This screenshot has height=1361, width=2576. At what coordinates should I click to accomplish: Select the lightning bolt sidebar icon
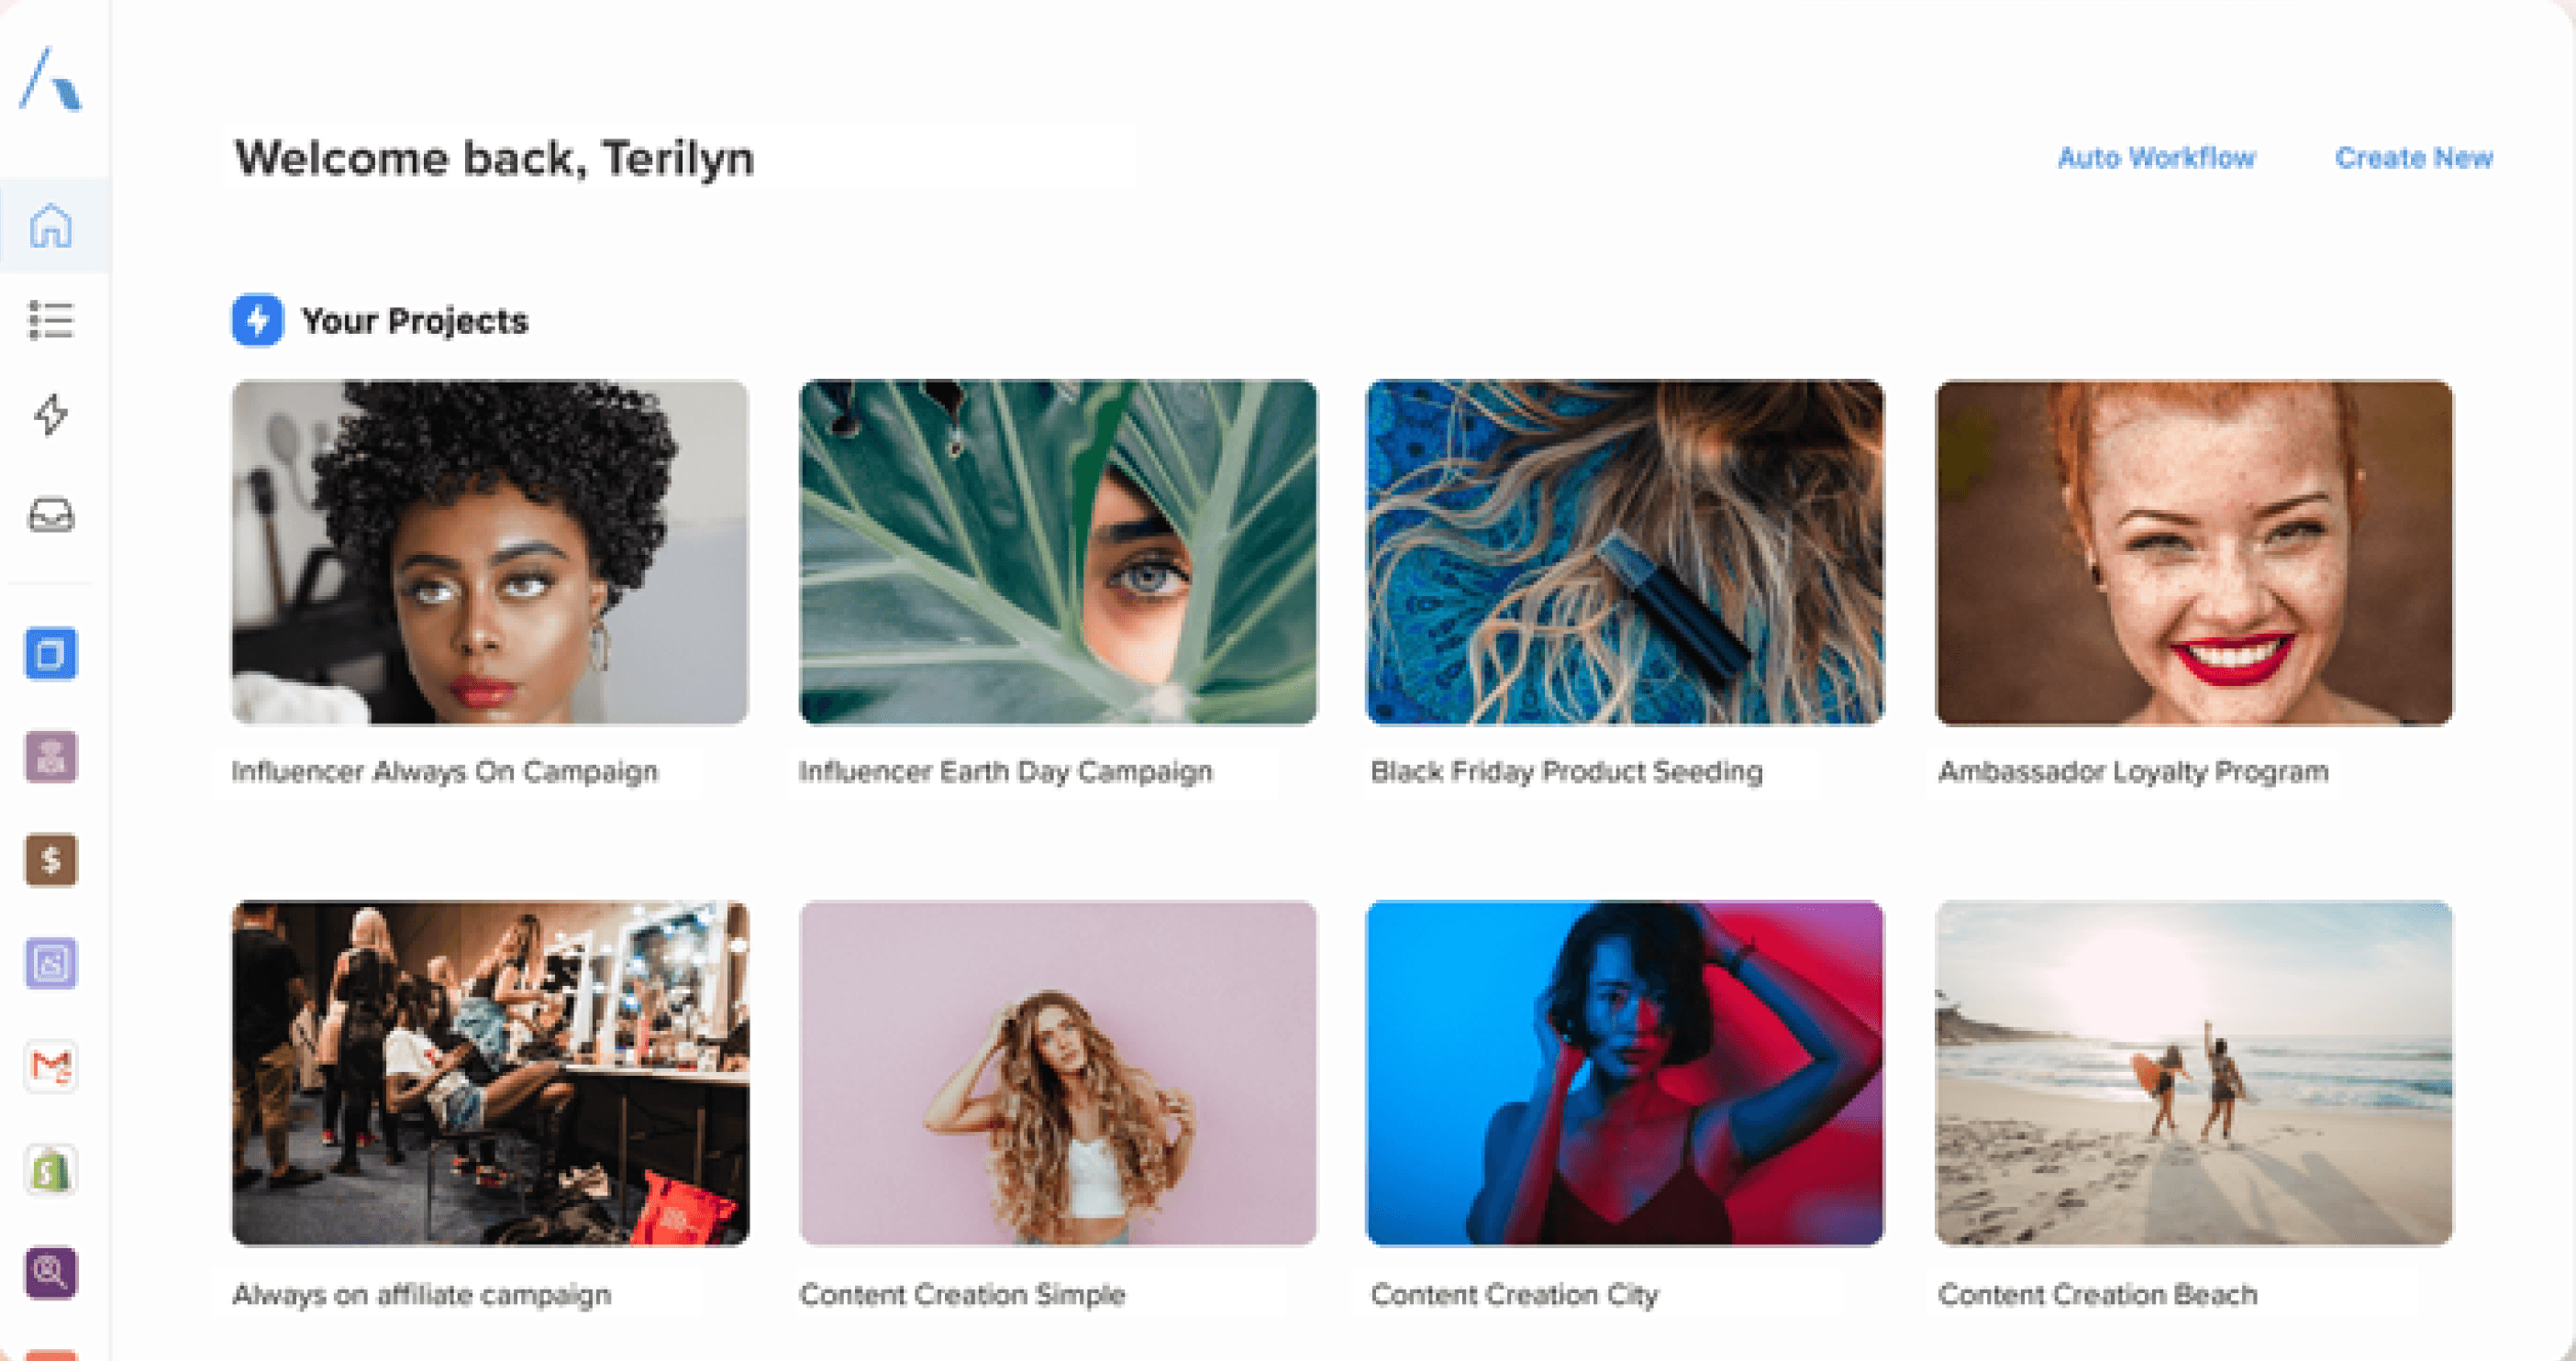[x=51, y=414]
